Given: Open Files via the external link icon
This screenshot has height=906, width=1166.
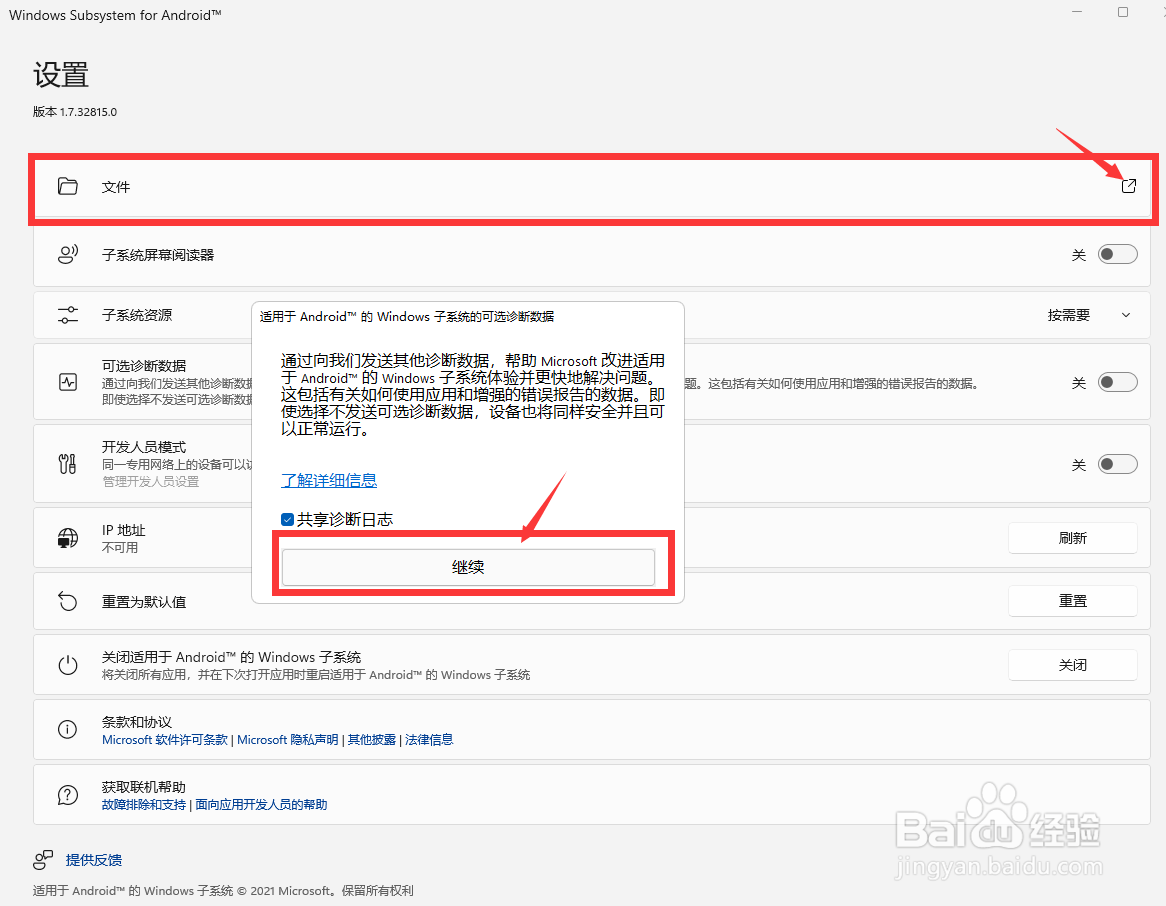Looking at the screenshot, I should [x=1129, y=186].
